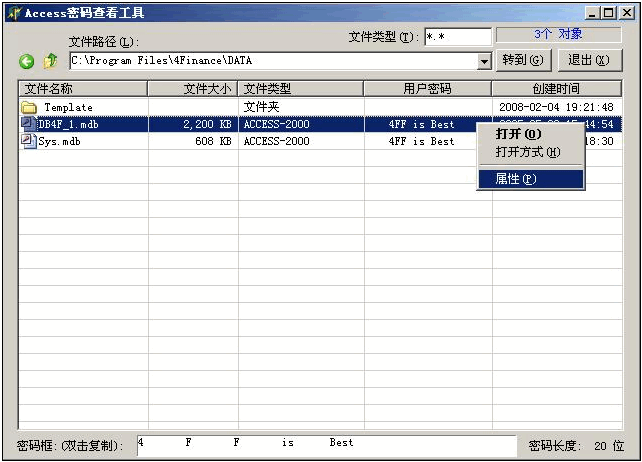
Task: Click the up-folder navigation icon
Action: click(50, 62)
